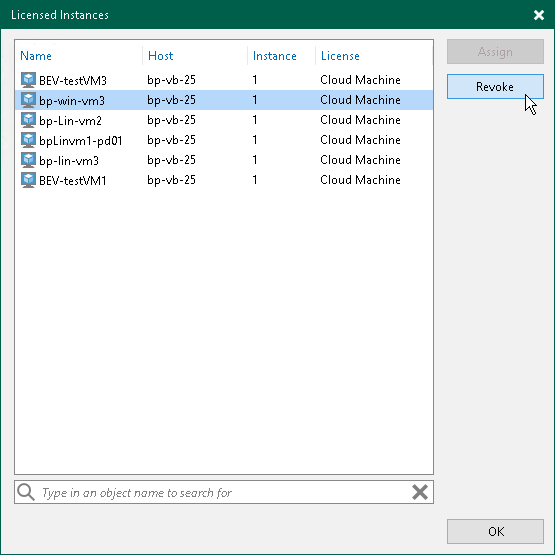Sort list by Name column header
The image size is (555, 555).
click(36, 56)
